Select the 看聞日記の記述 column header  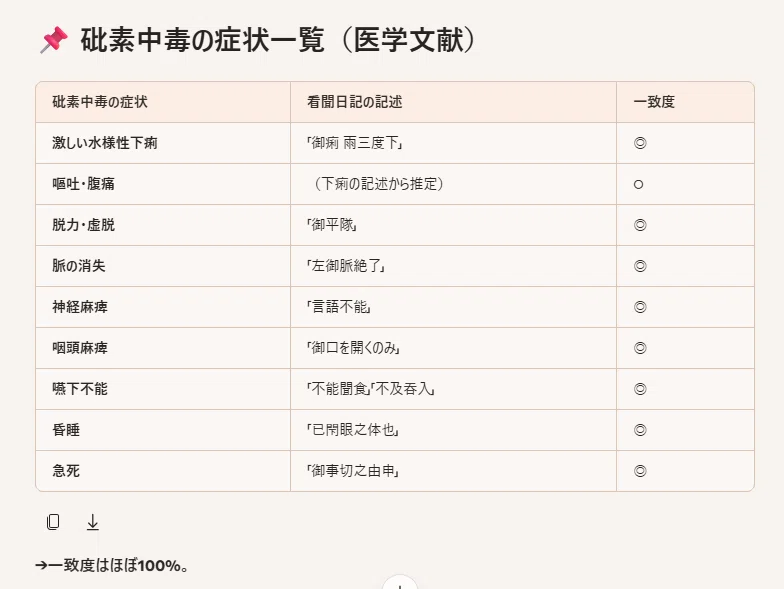point(454,102)
